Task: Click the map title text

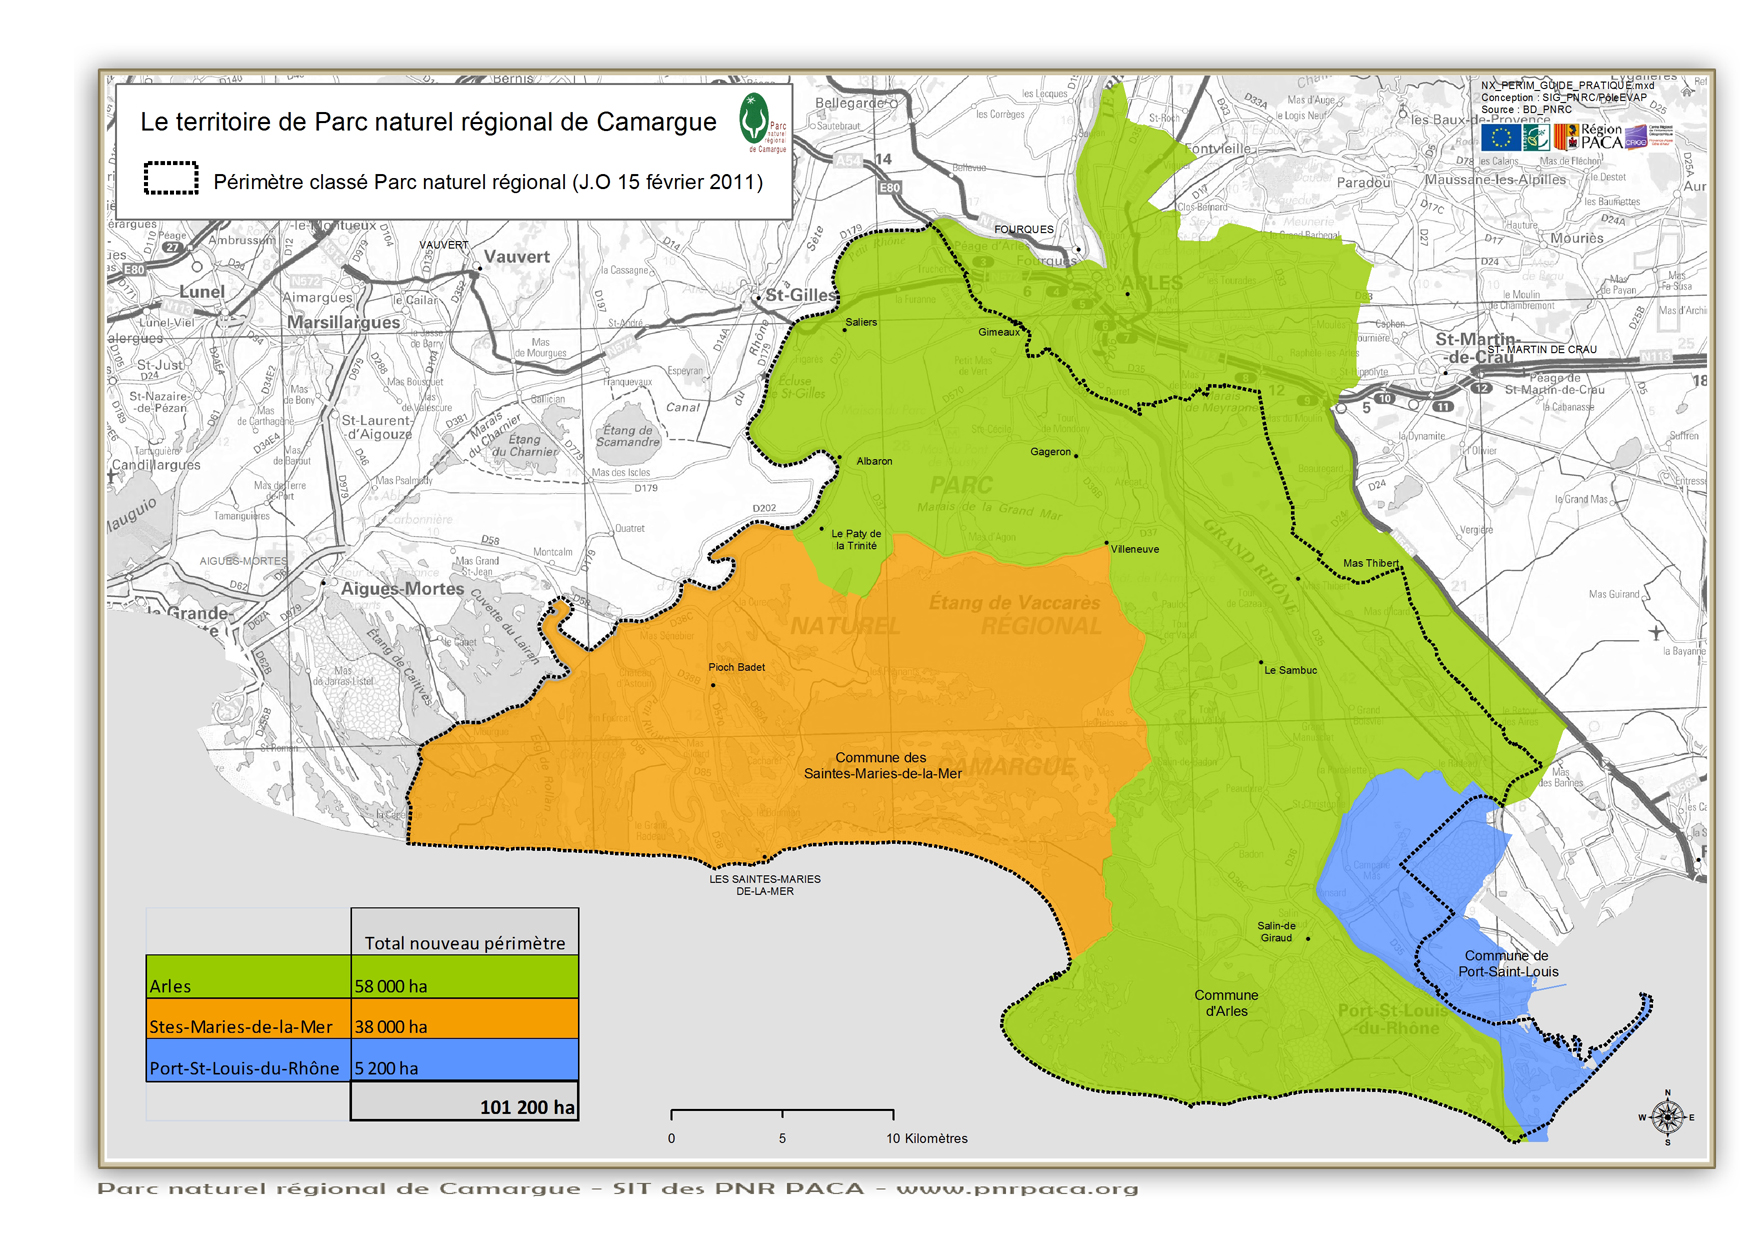Action: click(428, 122)
